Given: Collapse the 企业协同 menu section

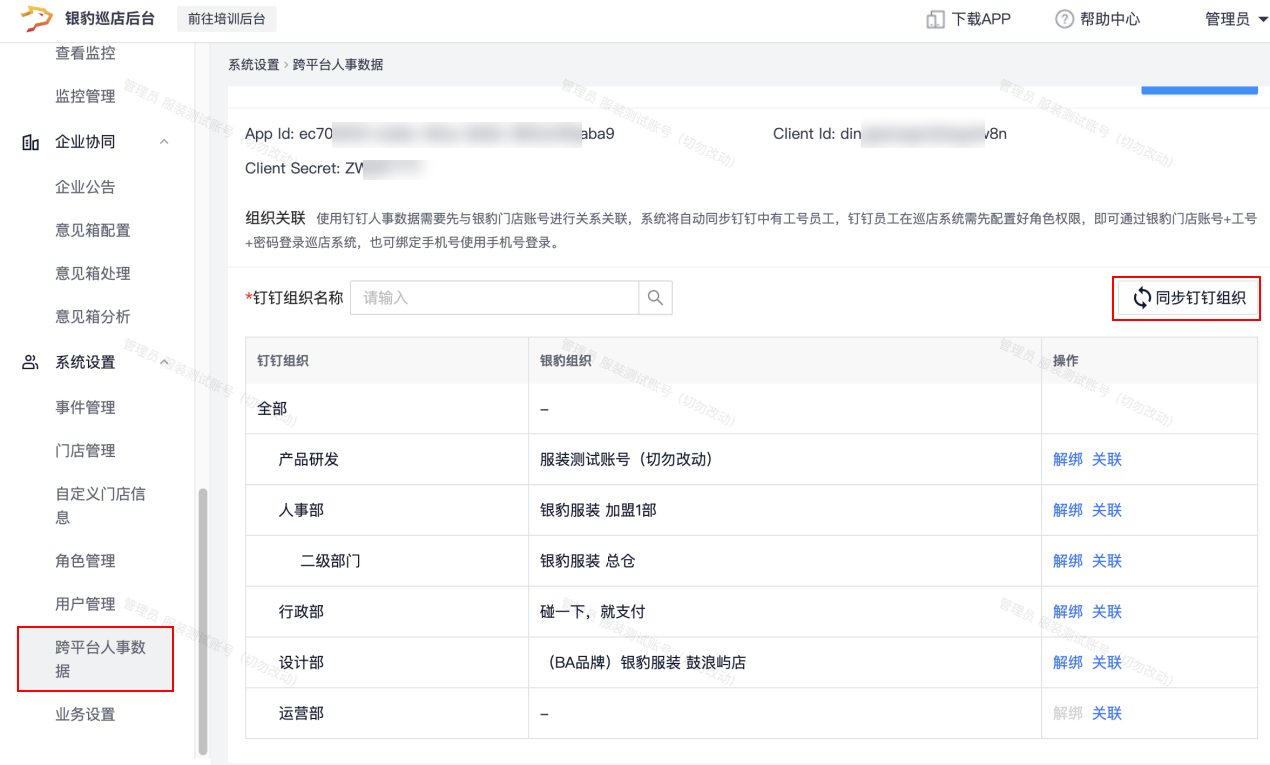Looking at the screenshot, I should 165,142.
